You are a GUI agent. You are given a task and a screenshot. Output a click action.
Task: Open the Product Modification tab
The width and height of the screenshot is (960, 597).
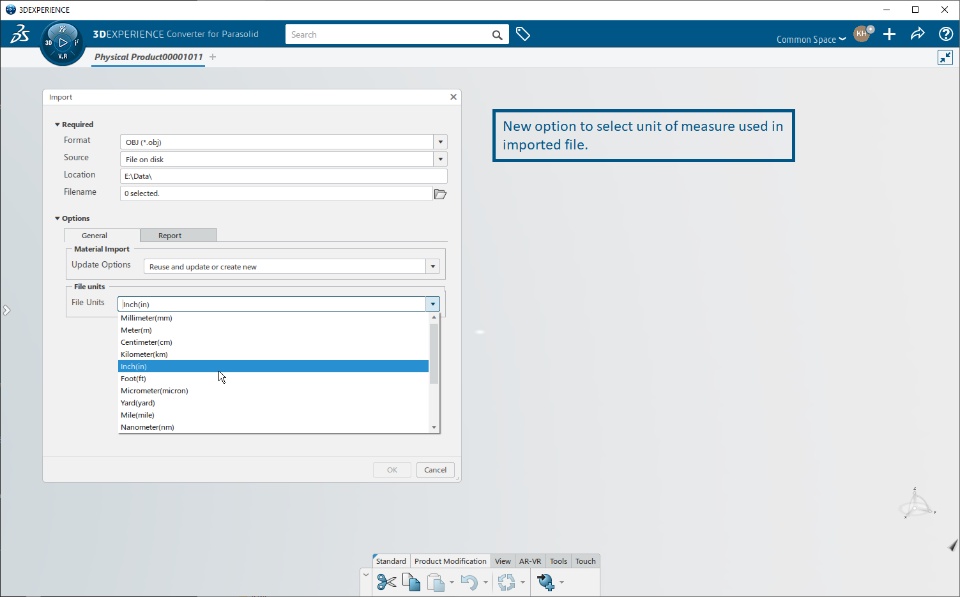(x=450, y=561)
